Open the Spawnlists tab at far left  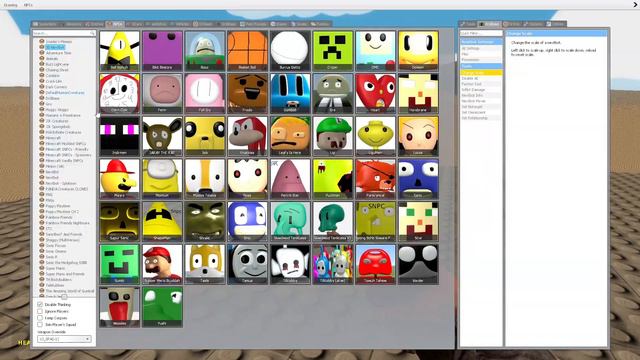[45, 24]
